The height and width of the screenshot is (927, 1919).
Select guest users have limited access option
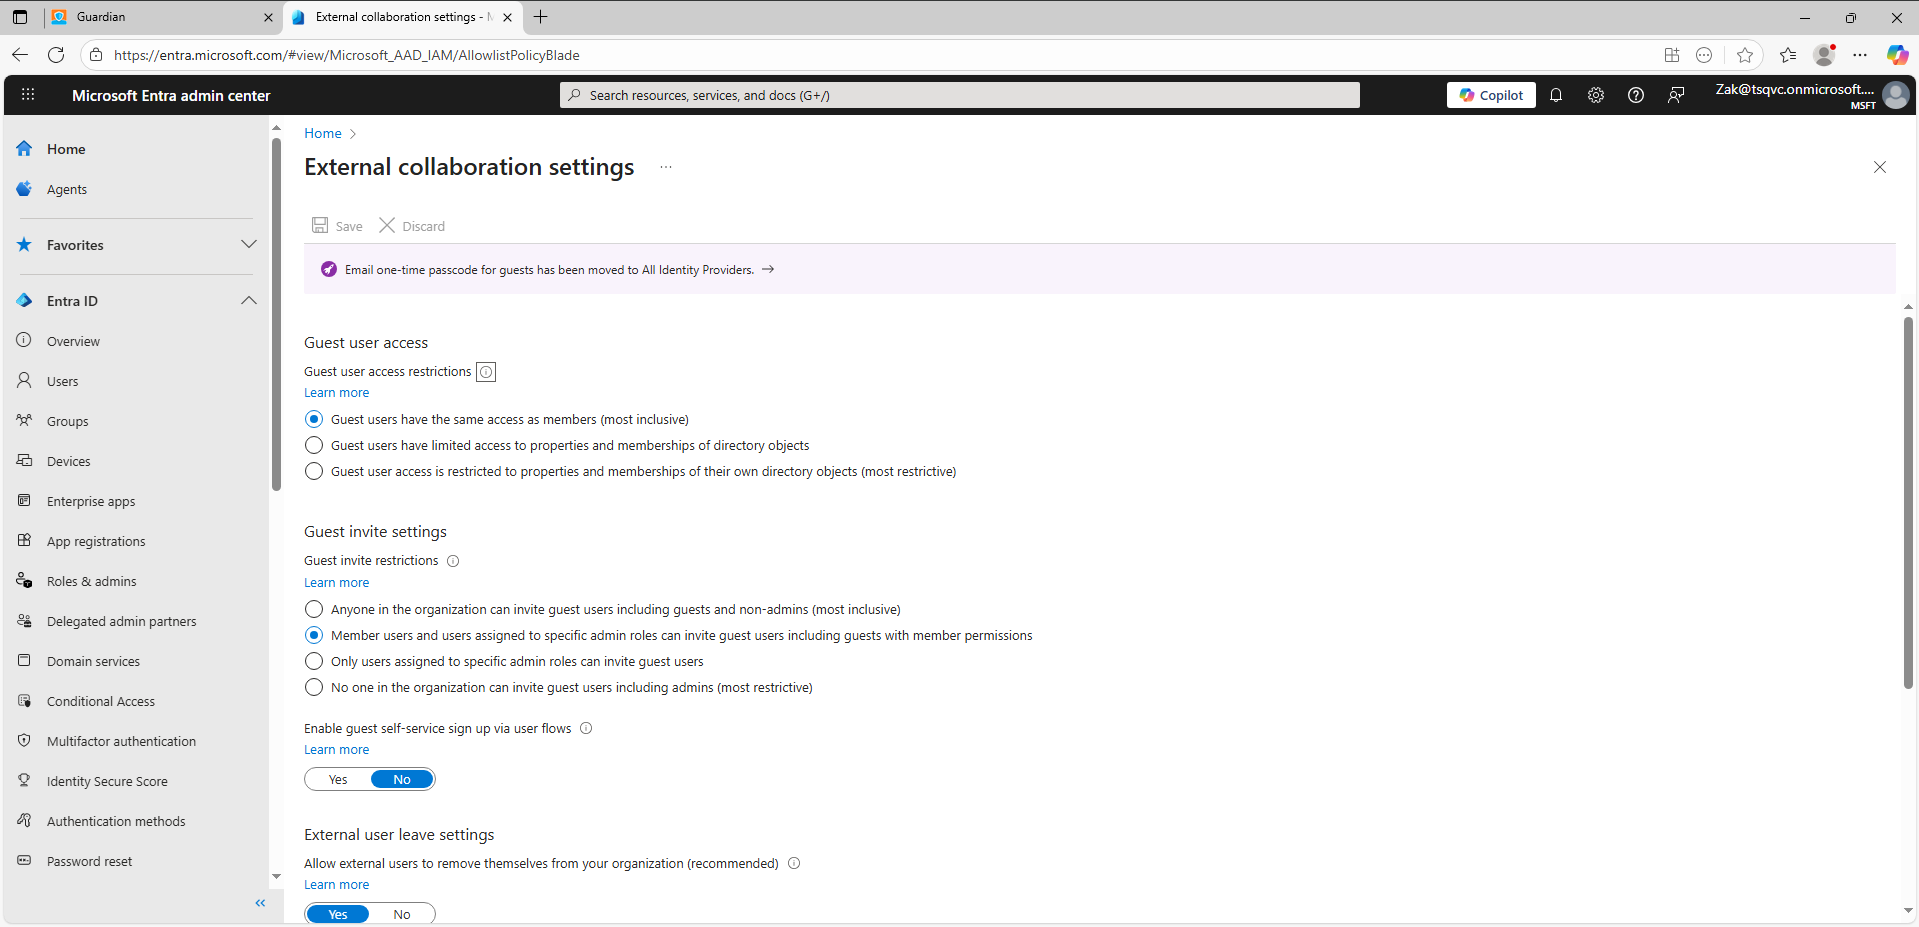pyautogui.click(x=314, y=446)
